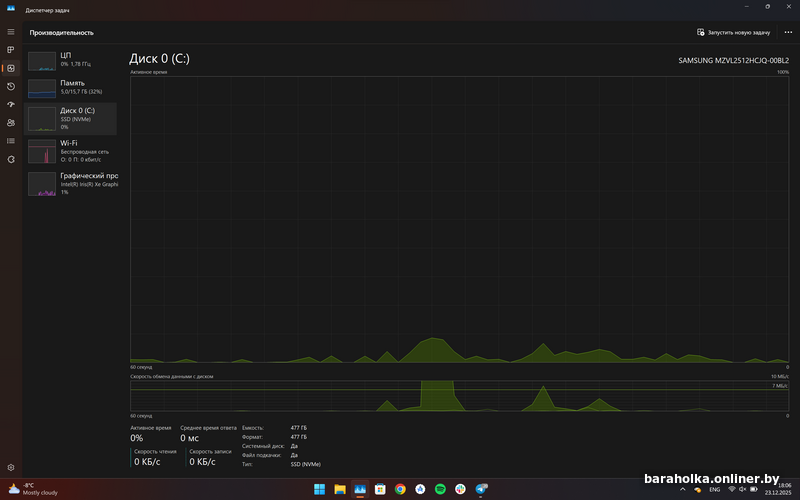Click the disk active time graph
800x500 pixels.
click(x=460, y=218)
